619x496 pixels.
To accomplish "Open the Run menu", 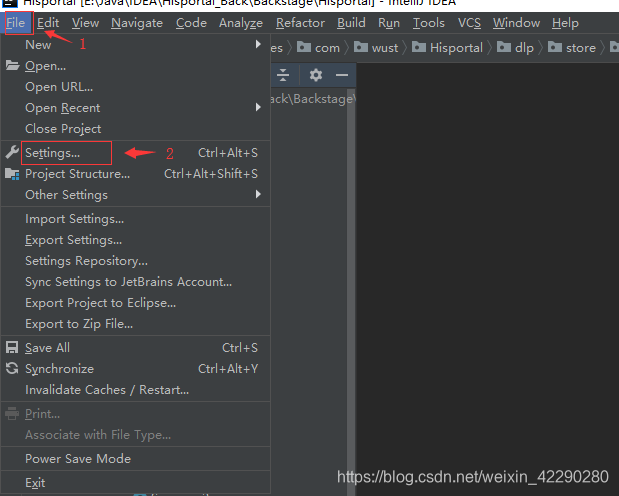I will pos(389,23).
